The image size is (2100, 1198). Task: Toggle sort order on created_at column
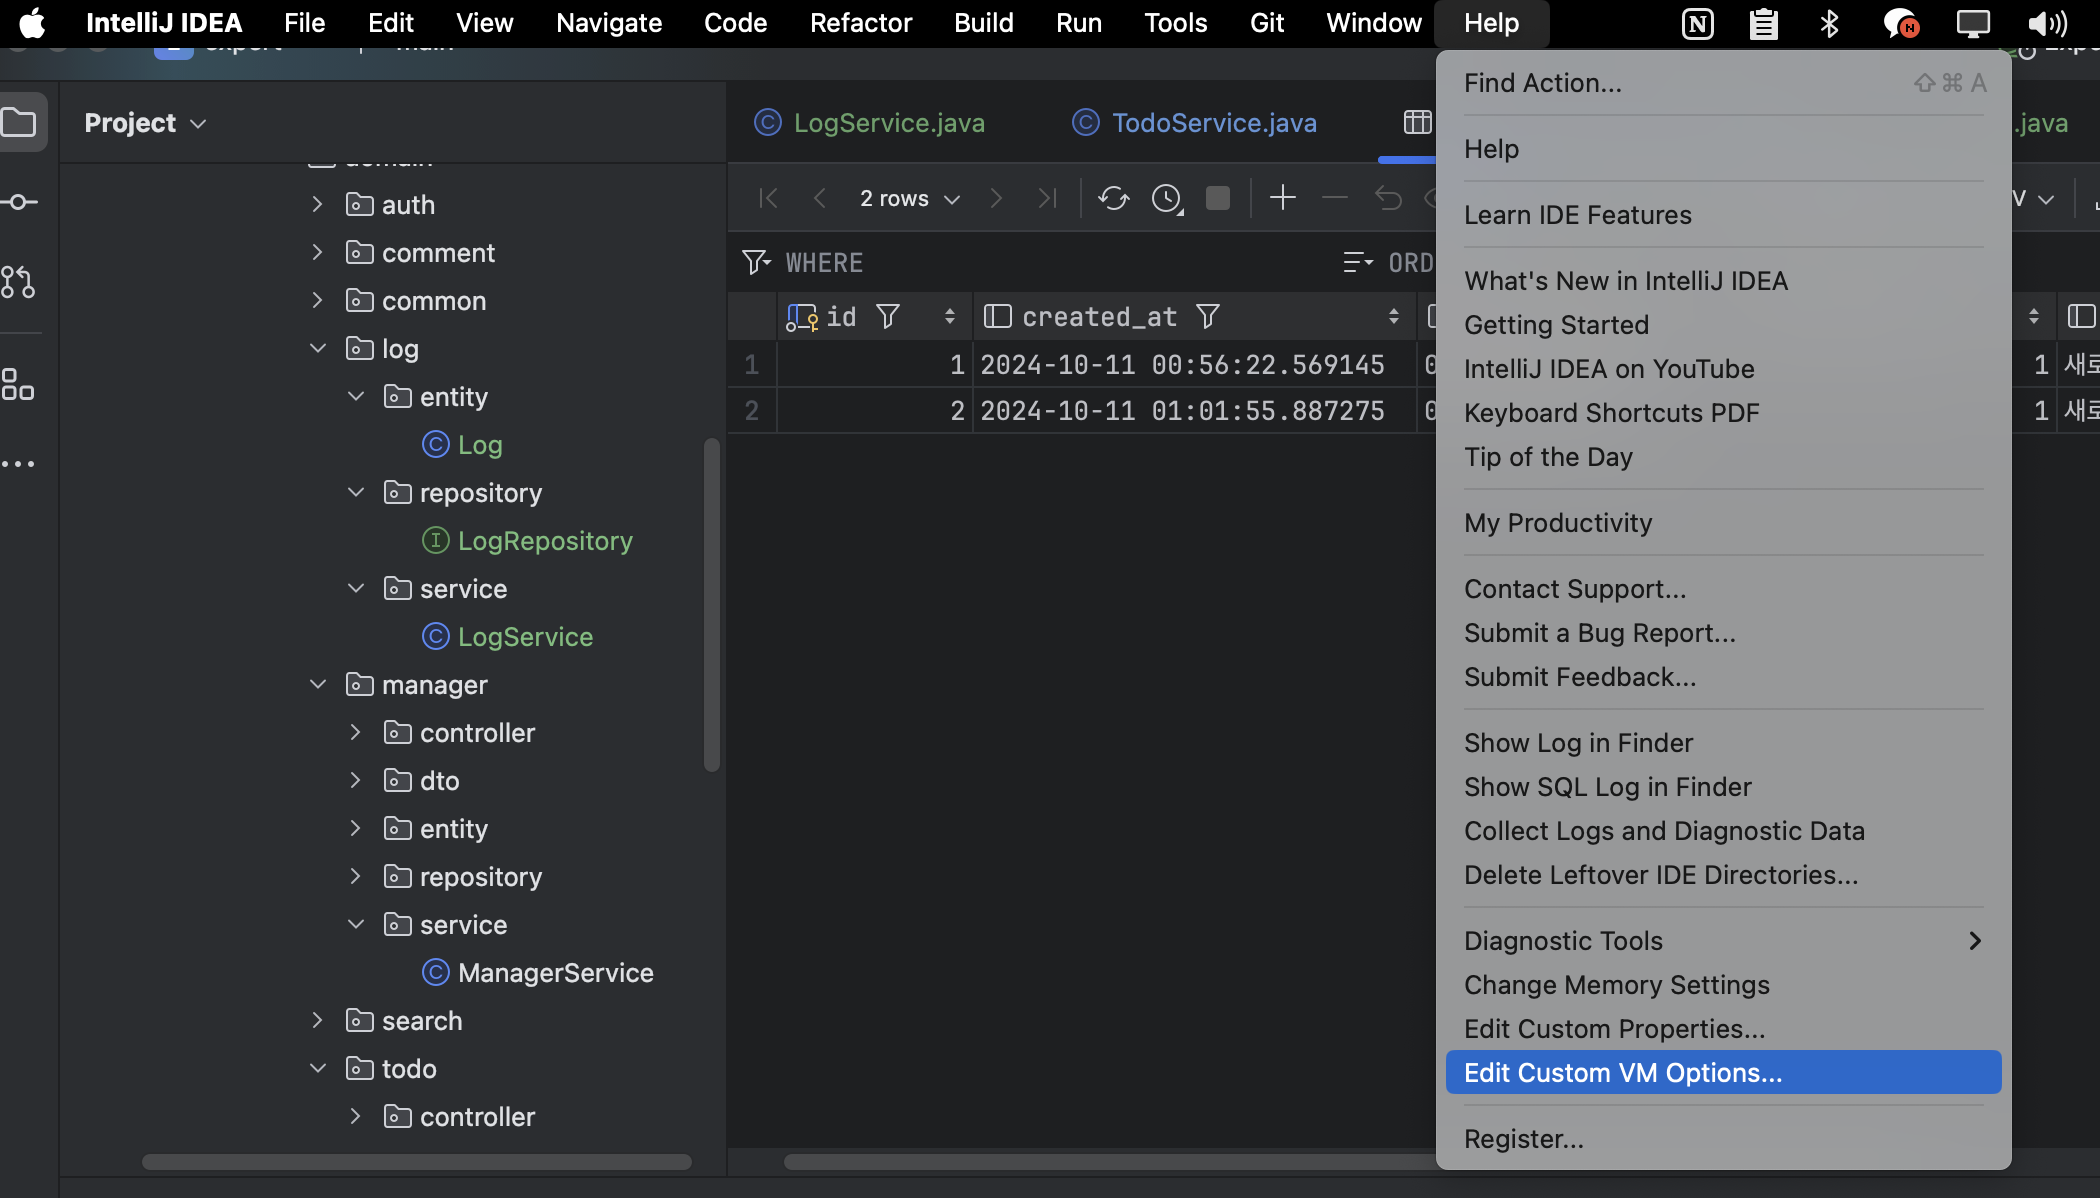point(1393,317)
